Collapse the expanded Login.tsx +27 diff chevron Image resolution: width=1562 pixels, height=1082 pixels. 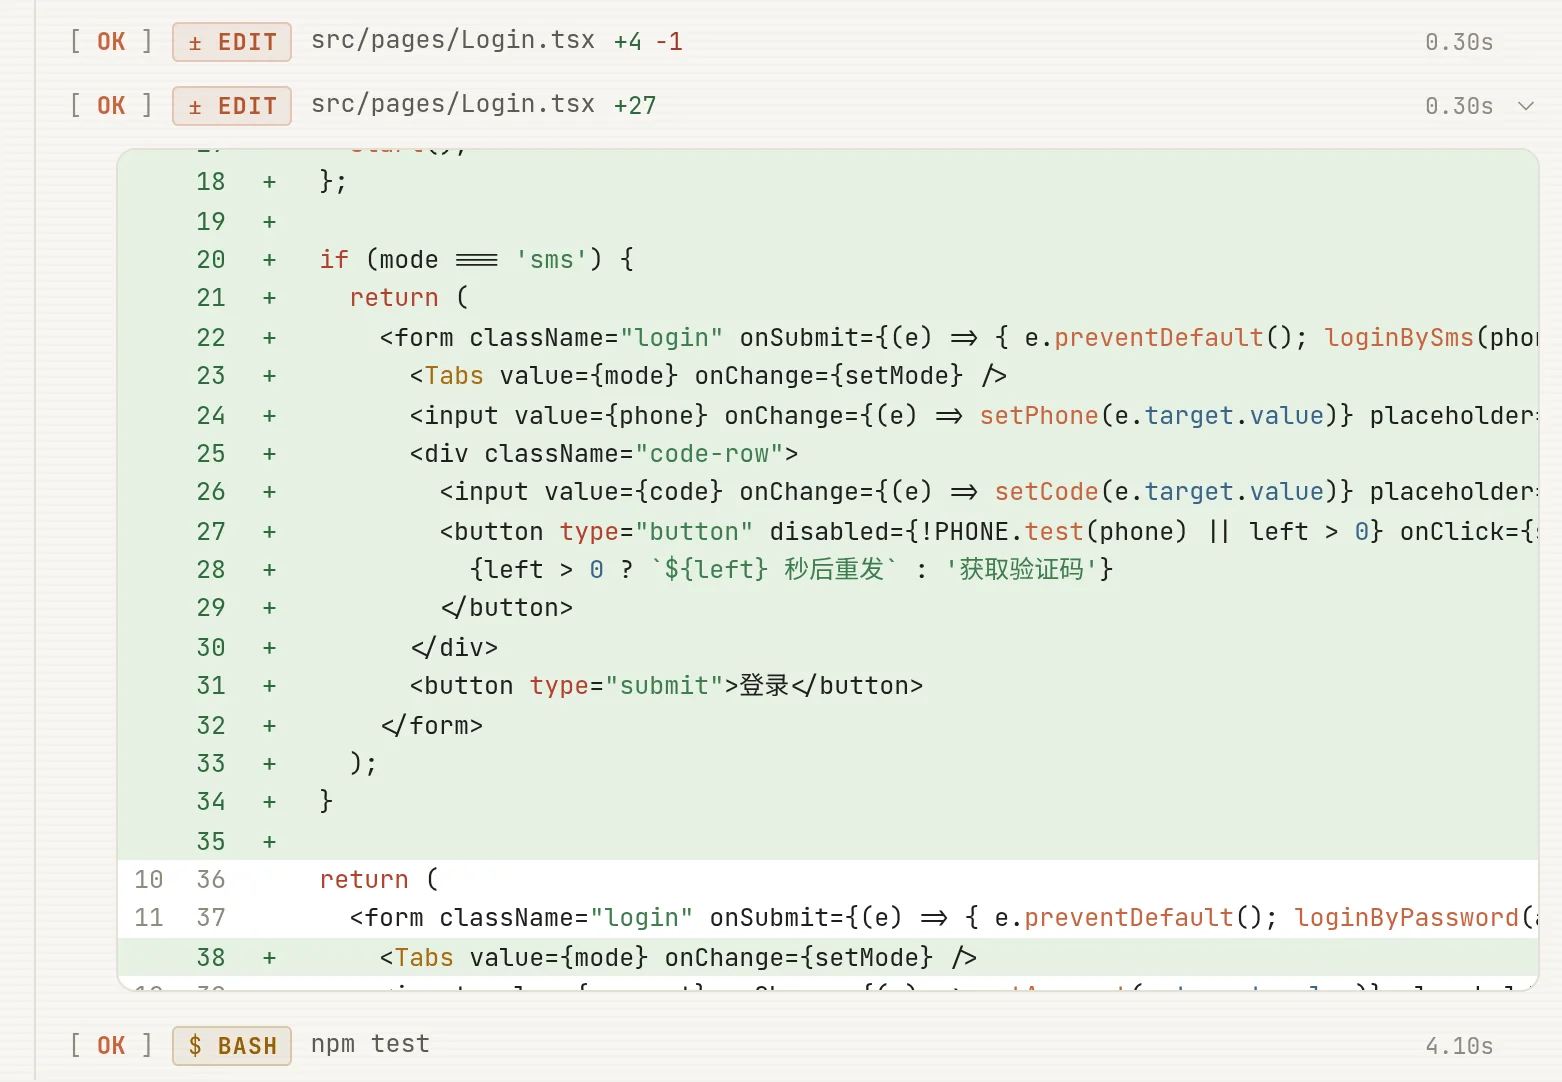1525,106
